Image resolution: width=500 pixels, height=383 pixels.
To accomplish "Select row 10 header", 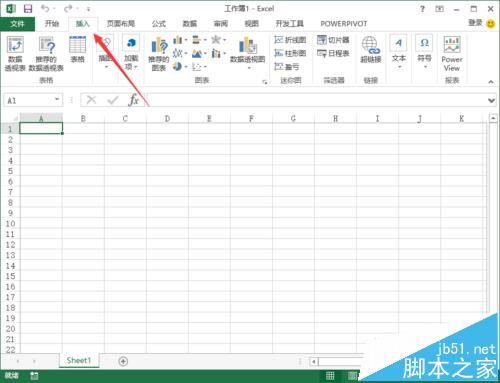I will pyautogui.click(x=10, y=223).
